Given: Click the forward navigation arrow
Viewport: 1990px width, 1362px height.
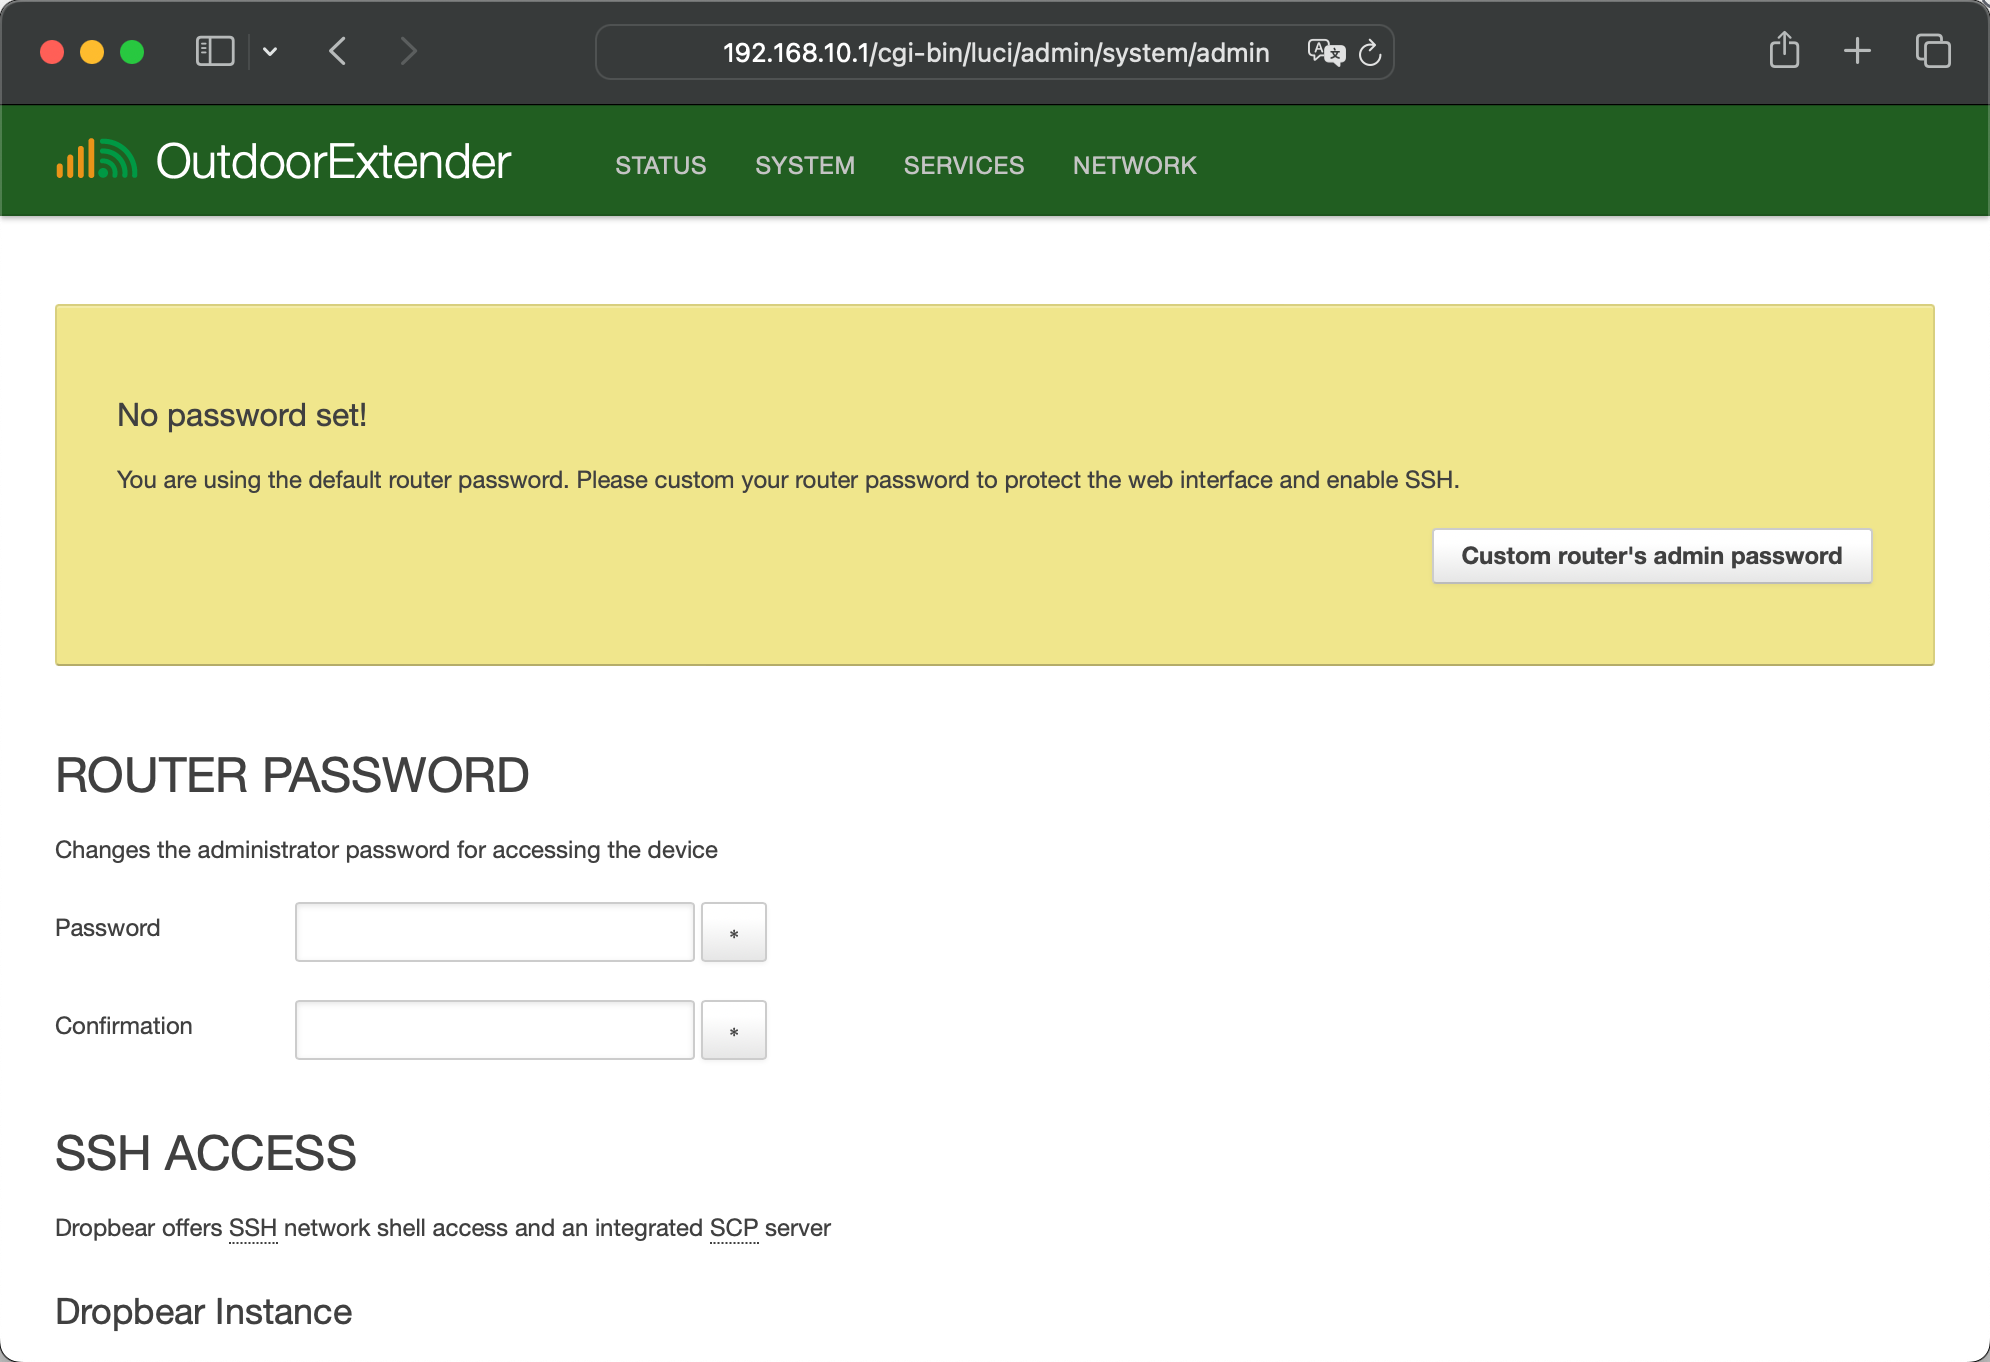Looking at the screenshot, I should [x=408, y=51].
